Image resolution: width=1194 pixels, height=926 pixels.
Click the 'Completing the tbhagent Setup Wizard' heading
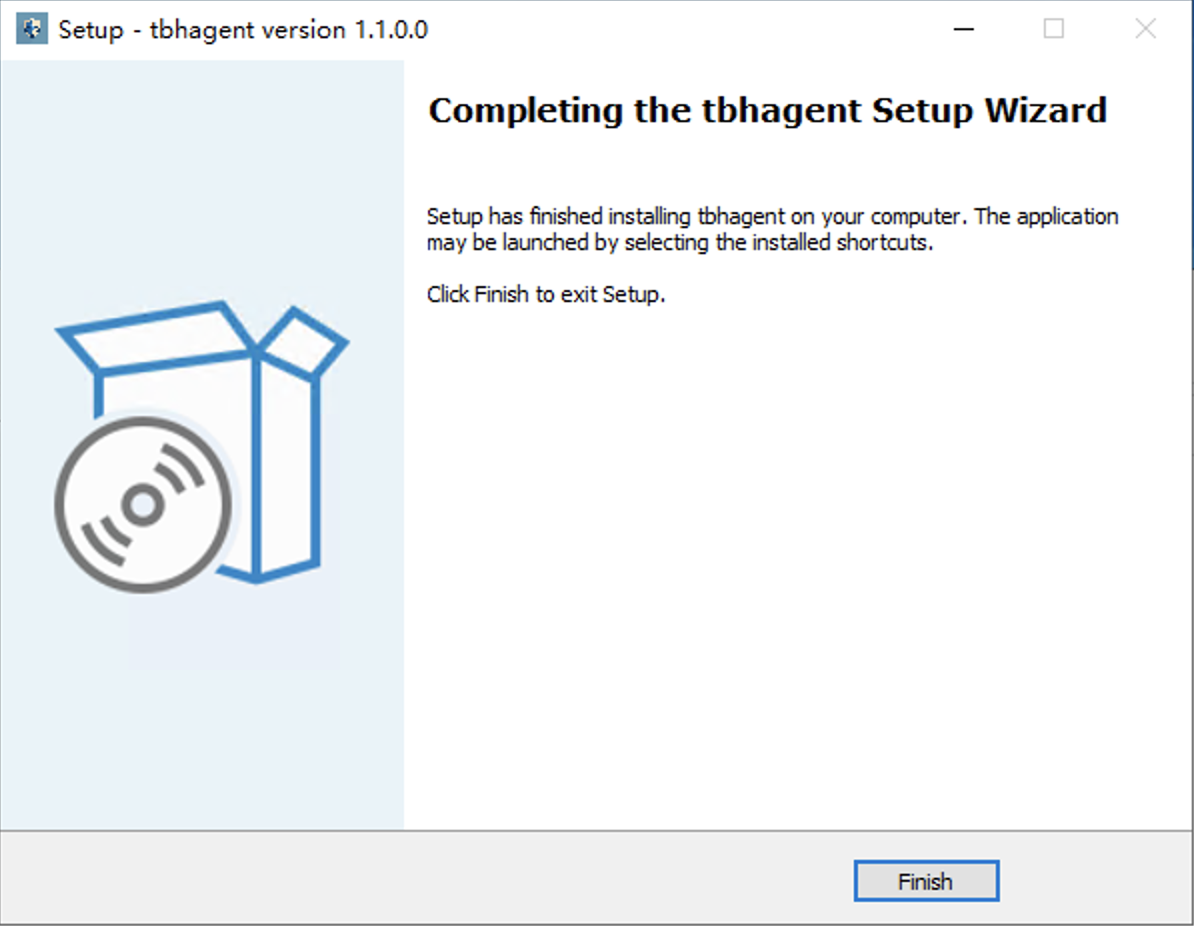(767, 110)
